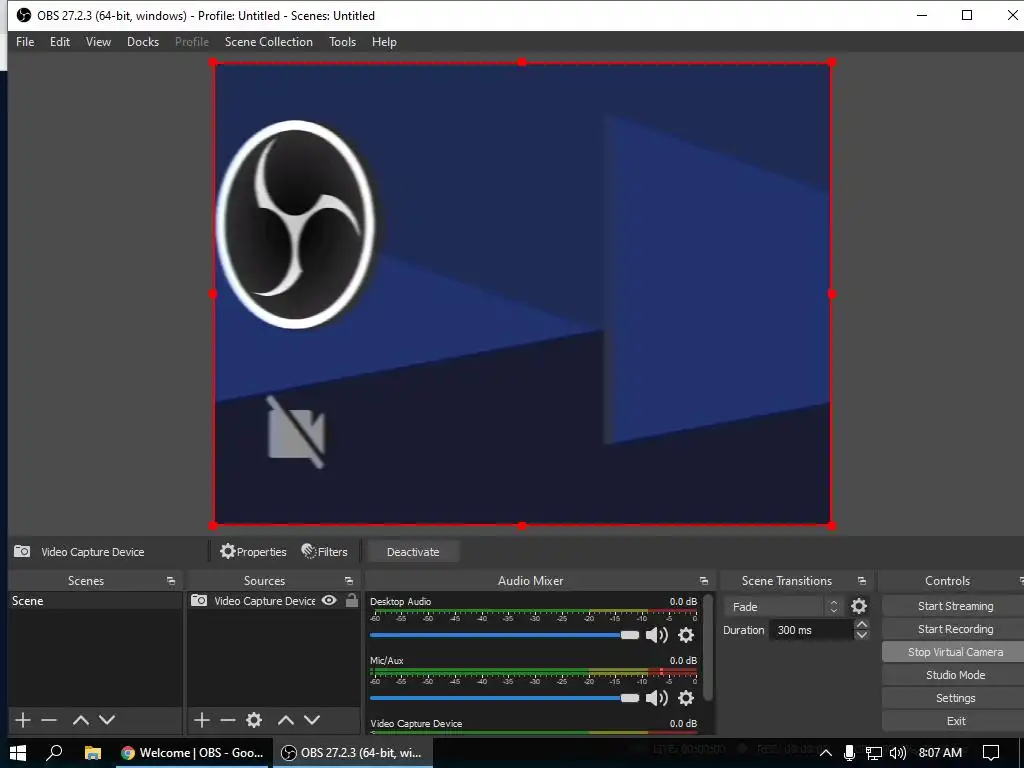This screenshot has width=1024, height=768.
Task: Mute Desktop Audio with the speaker icon
Action: click(x=656, y=635)
